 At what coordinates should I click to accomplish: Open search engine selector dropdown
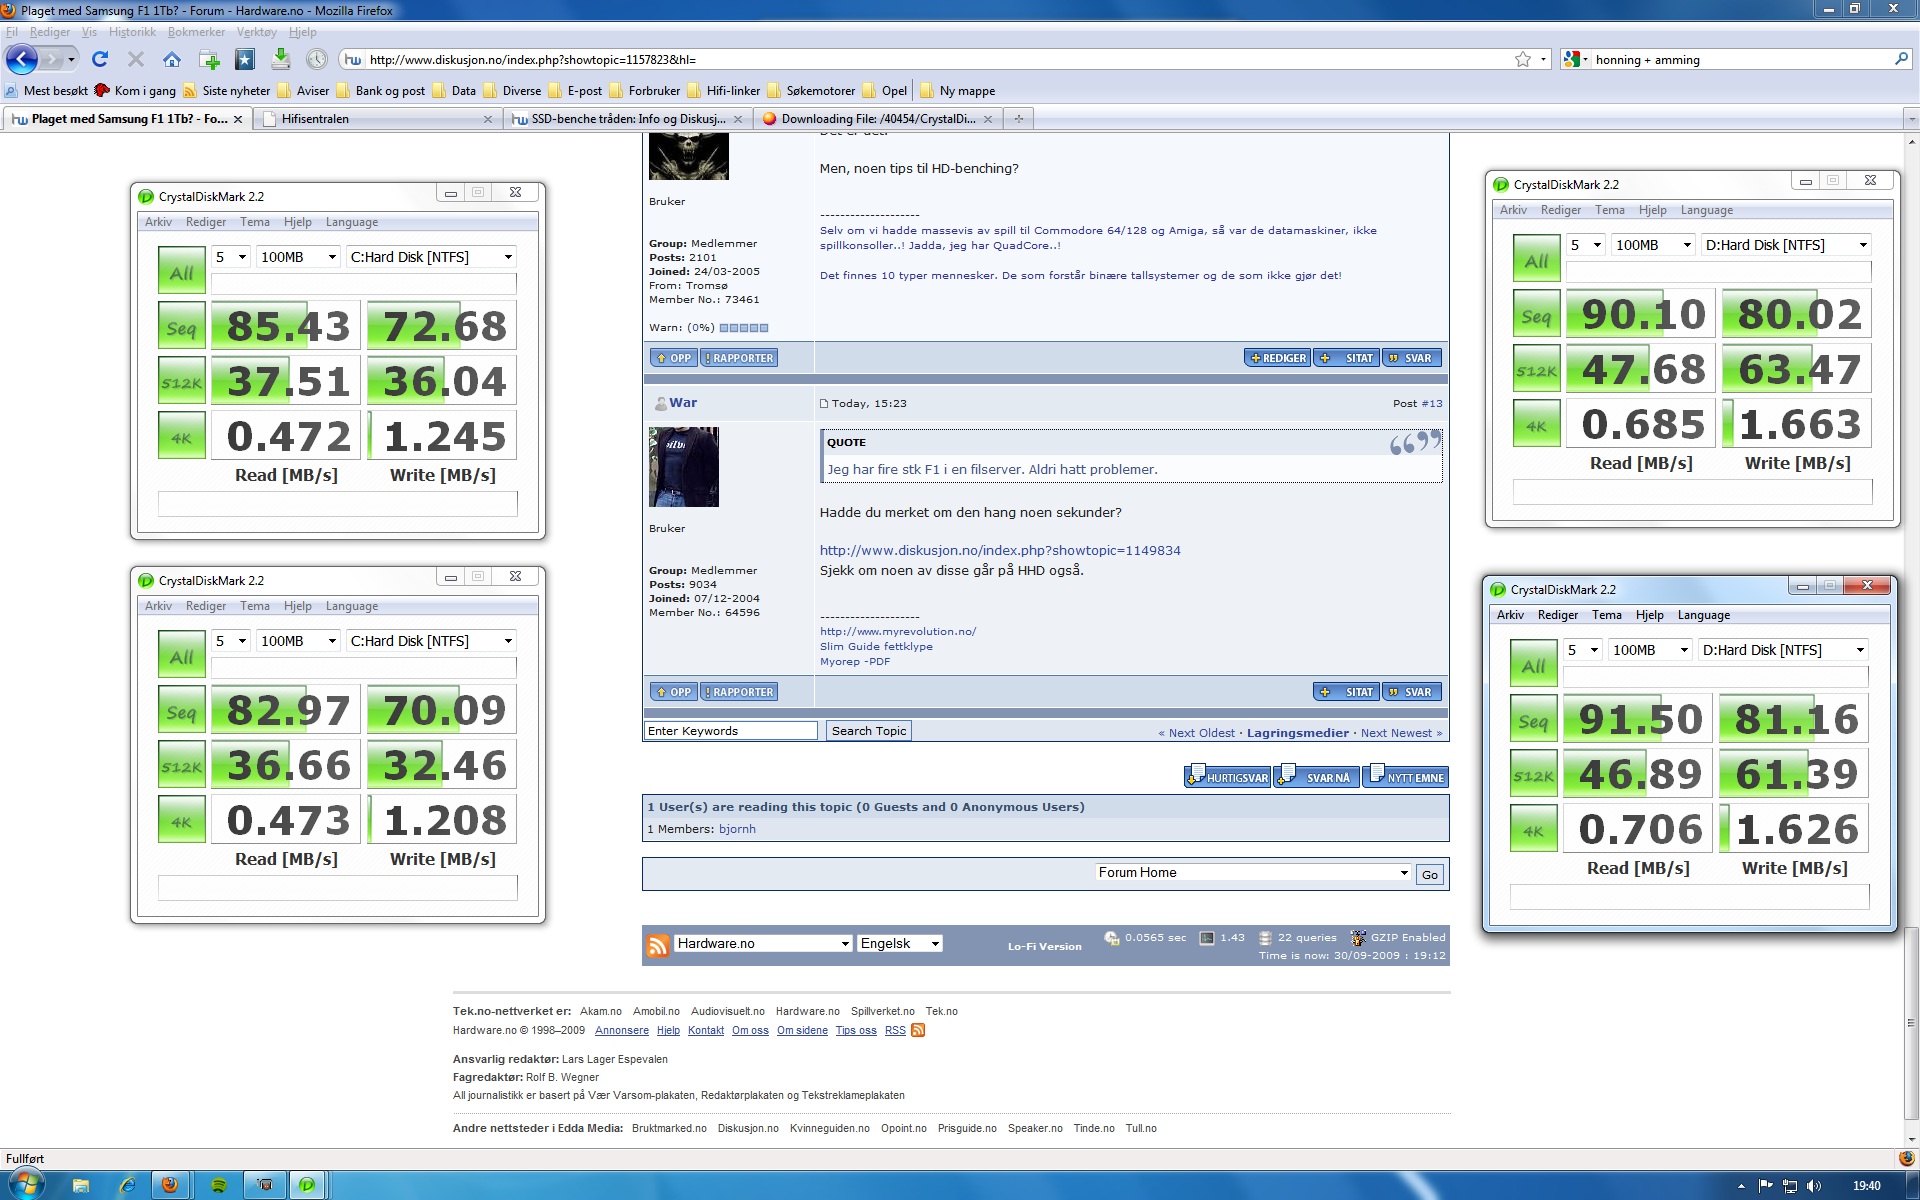1575,59
